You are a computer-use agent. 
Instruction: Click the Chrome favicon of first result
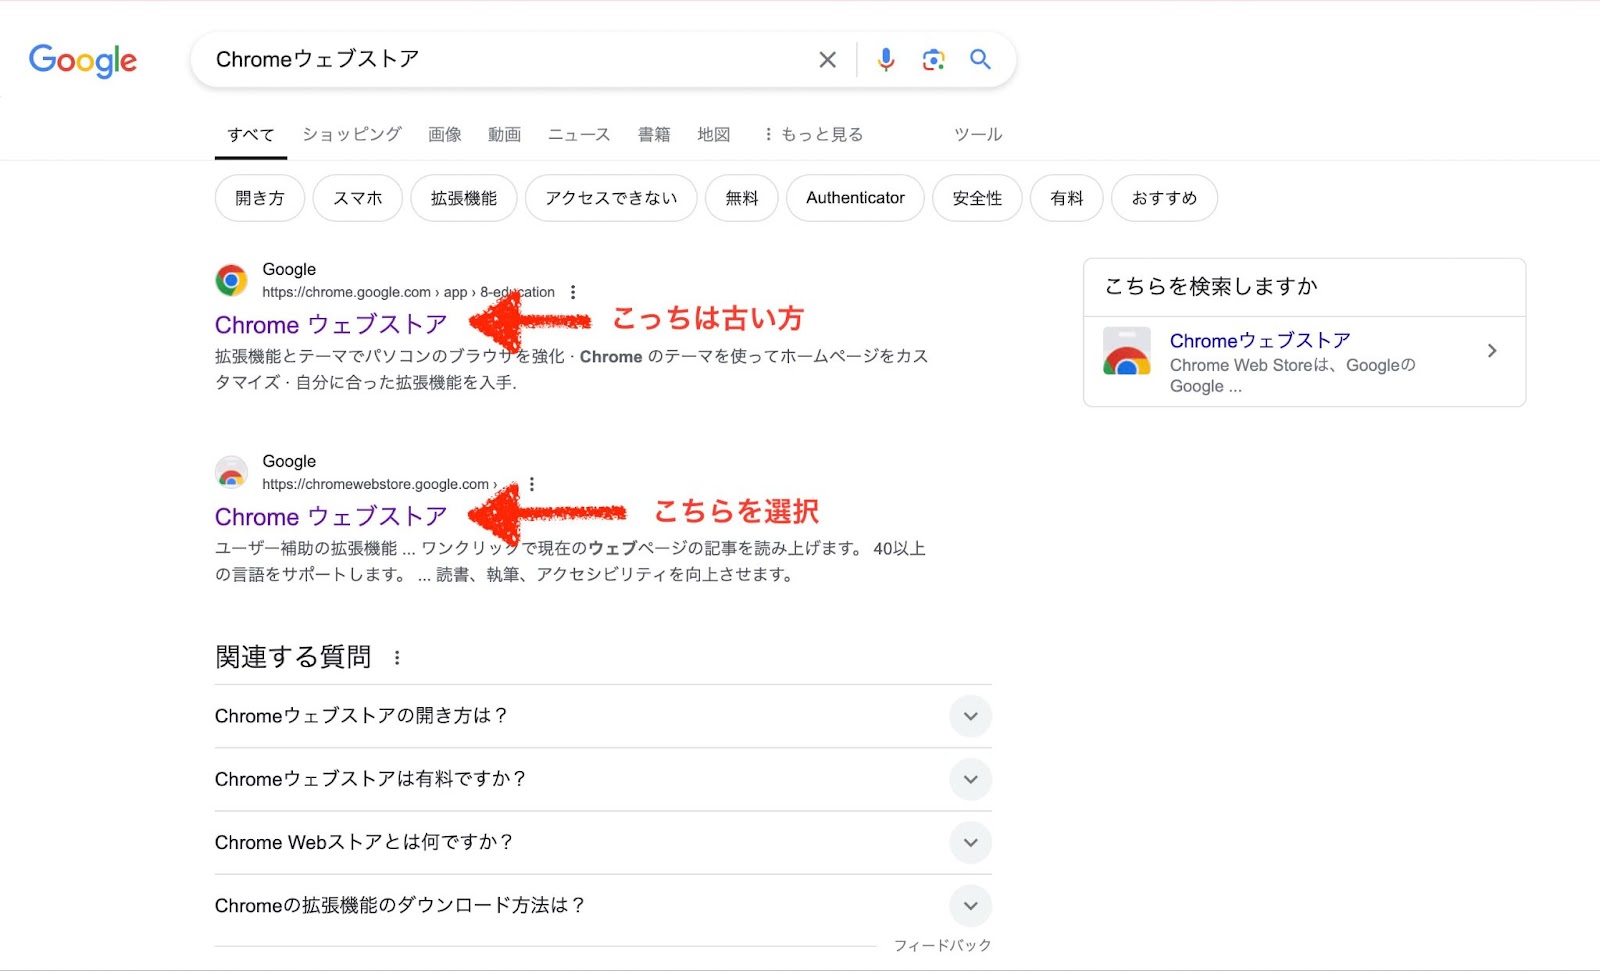coord(231,281)
